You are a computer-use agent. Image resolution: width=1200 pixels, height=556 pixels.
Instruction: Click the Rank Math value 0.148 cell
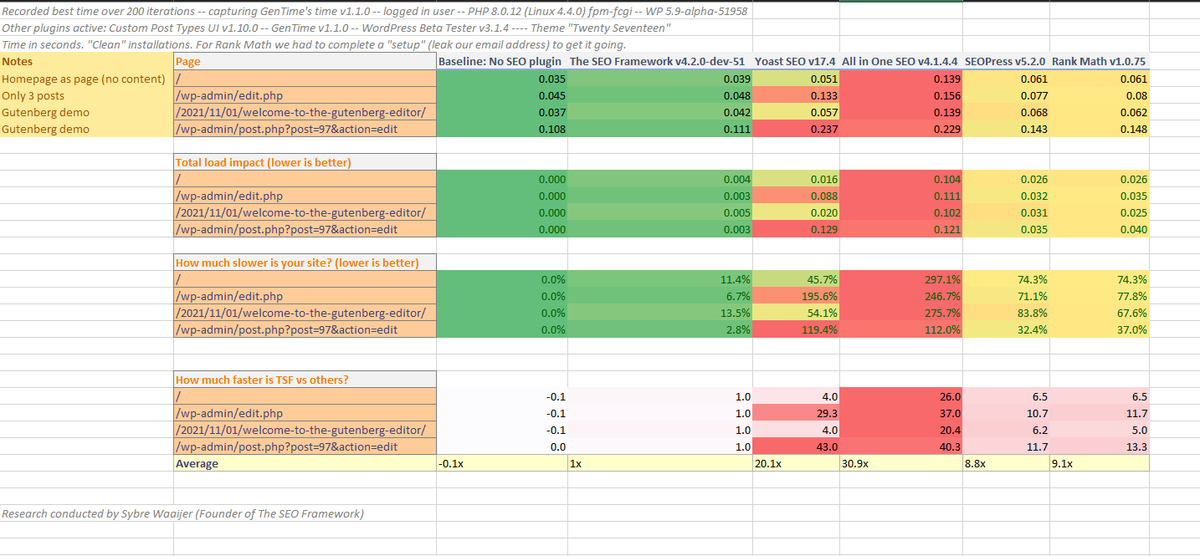click(x=1099, y=129)
